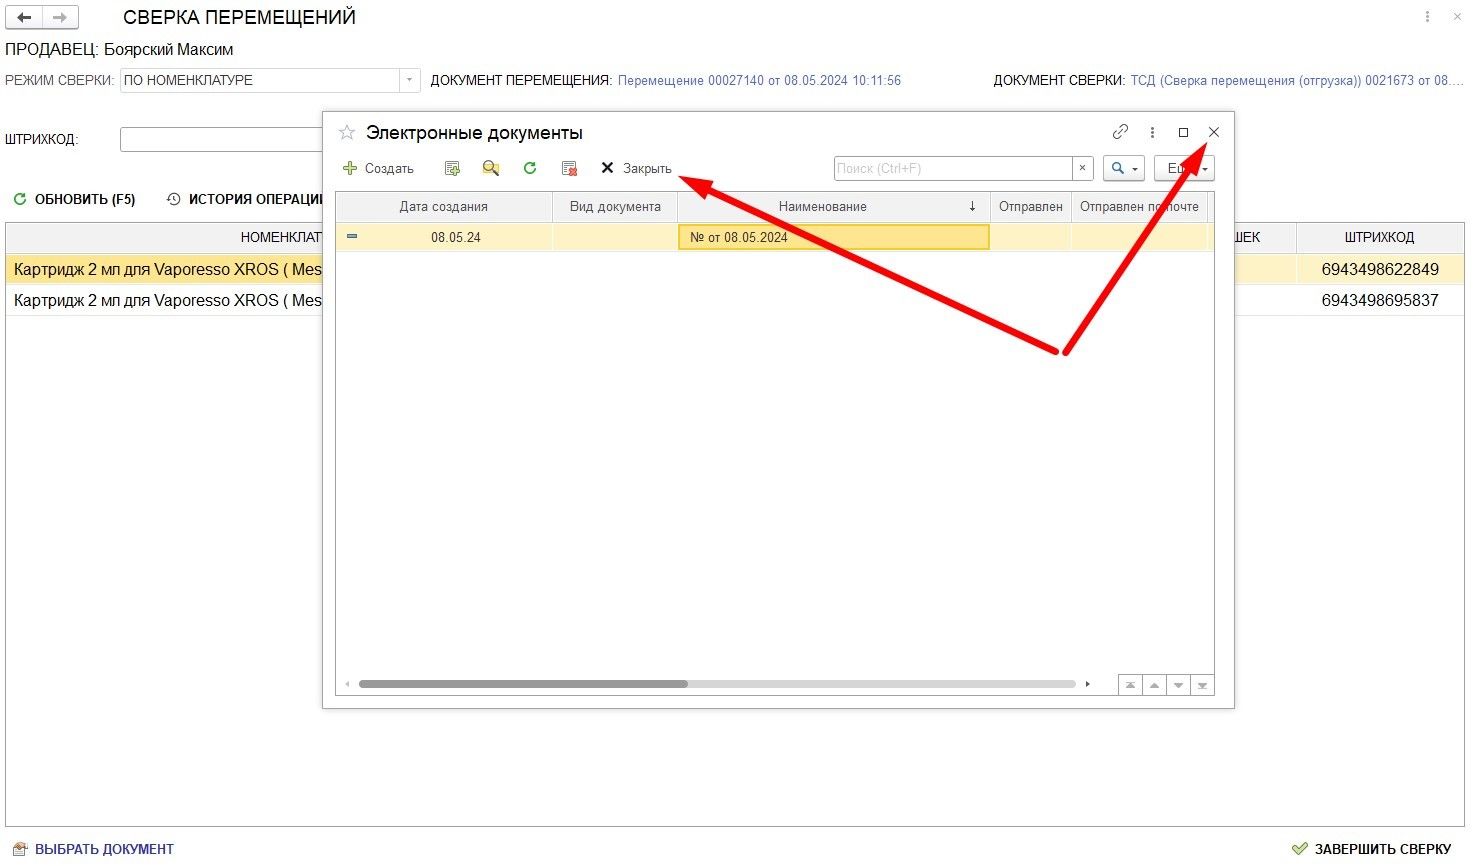Click the find document magnifier icon in toolbar

[x=490, y=169]
